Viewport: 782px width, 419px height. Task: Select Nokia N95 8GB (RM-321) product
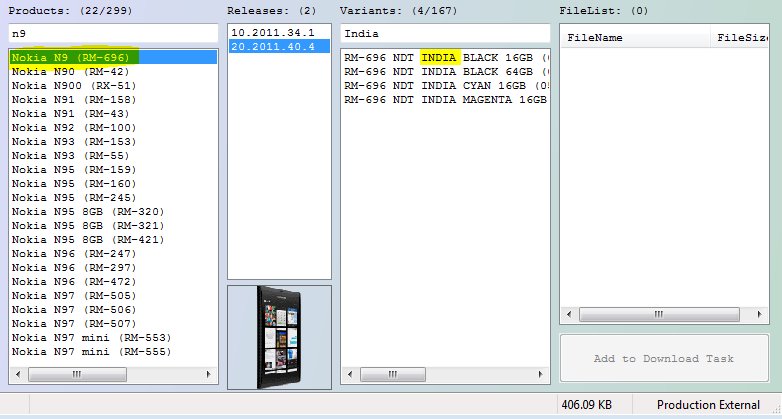click(x=113, y=225)
